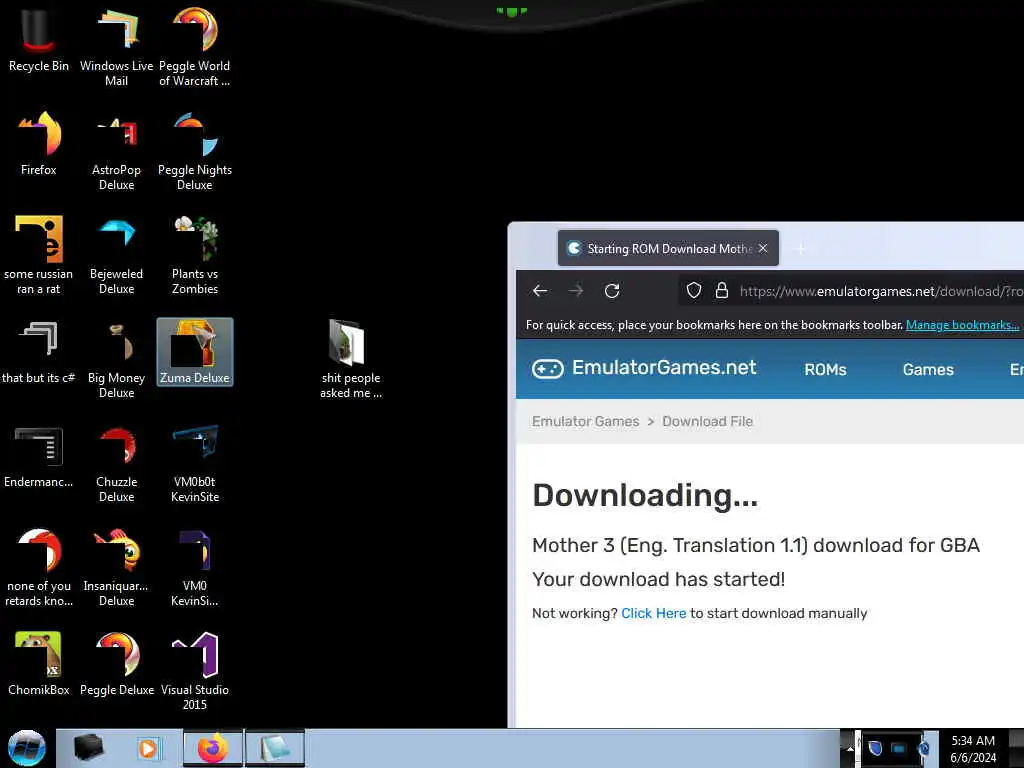
Task: Click the shield icon in system tray
Action: click(875, 748)
